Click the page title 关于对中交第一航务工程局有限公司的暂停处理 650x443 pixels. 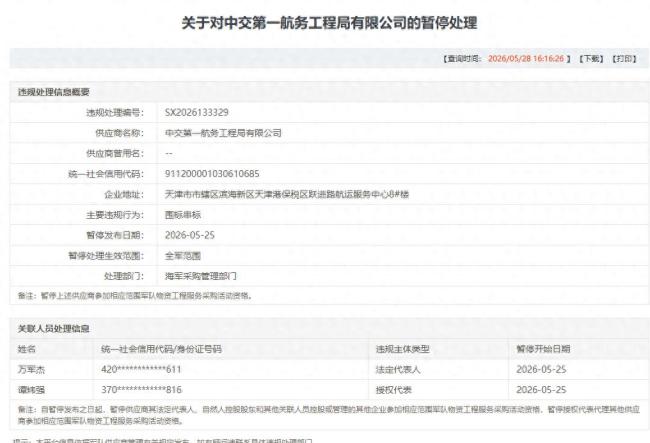329,23
